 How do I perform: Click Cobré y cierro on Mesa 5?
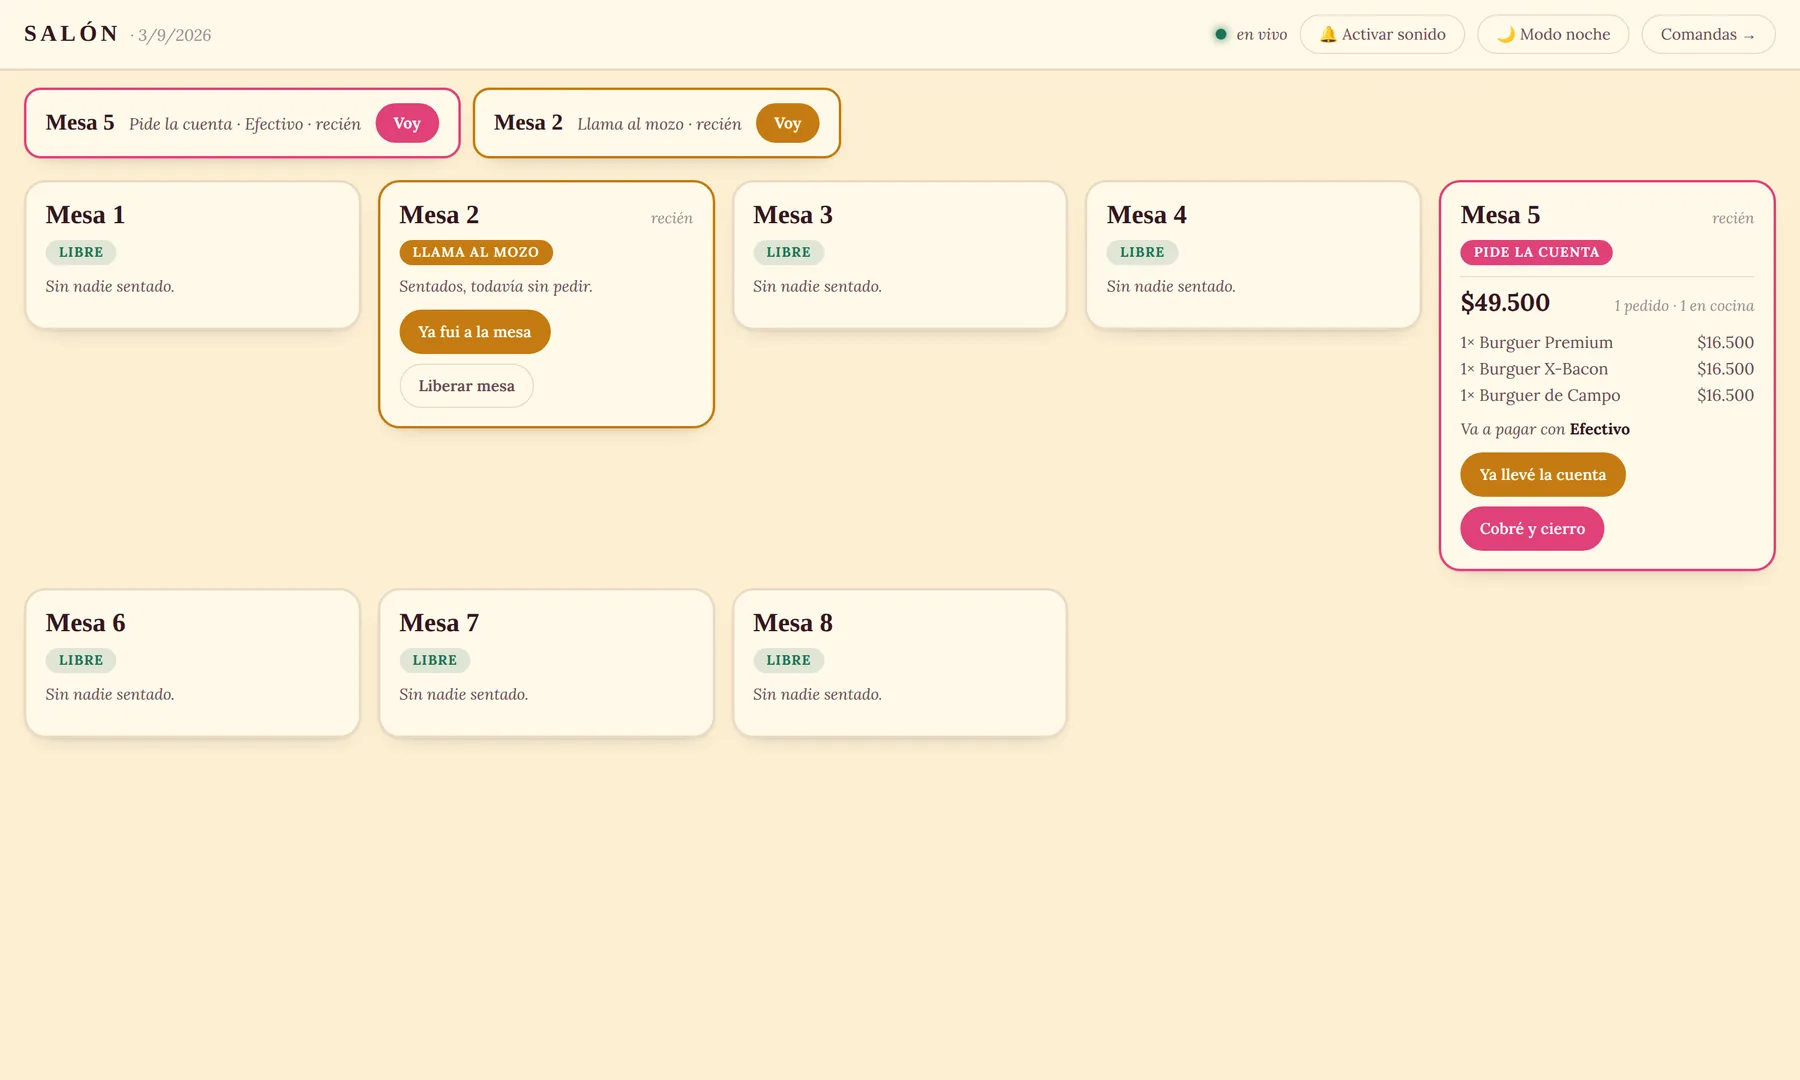[x=1532, y=529]
